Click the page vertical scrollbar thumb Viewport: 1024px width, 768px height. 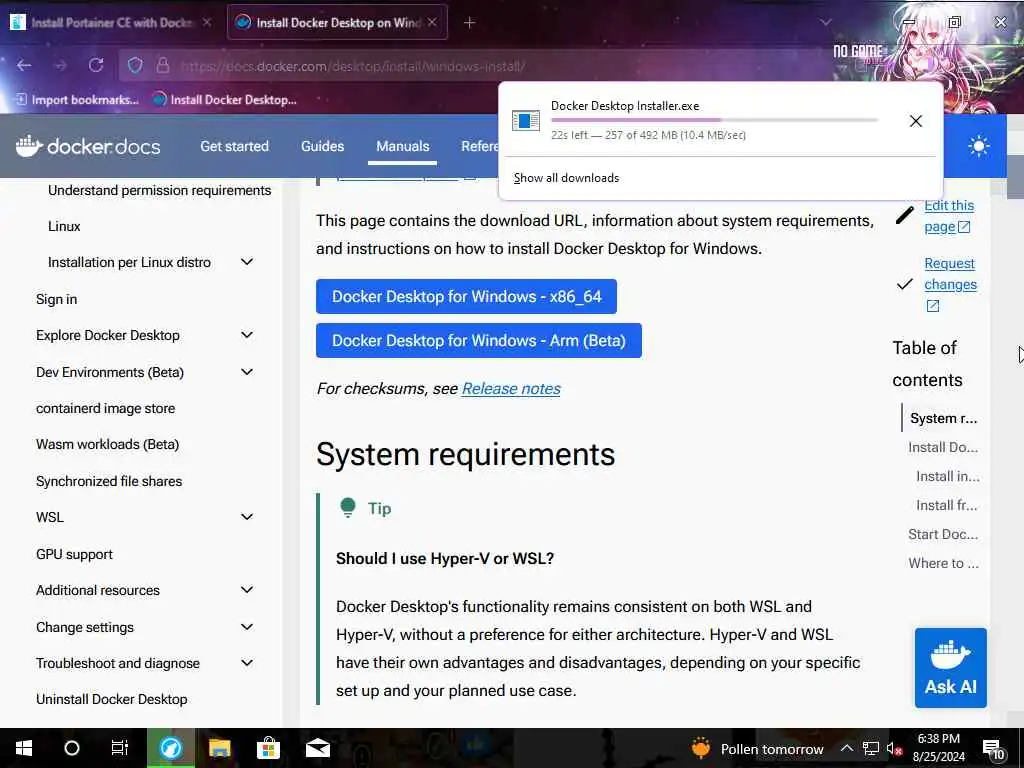coord(1014,177)
